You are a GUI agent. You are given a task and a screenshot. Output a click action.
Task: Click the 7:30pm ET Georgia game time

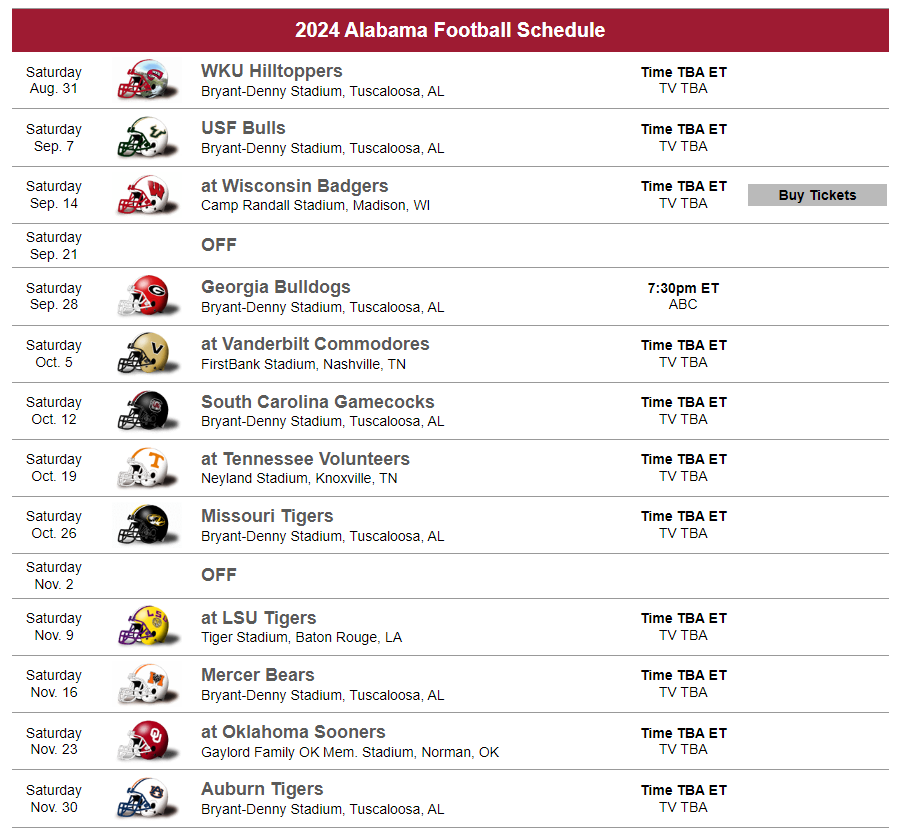(683, 288)
